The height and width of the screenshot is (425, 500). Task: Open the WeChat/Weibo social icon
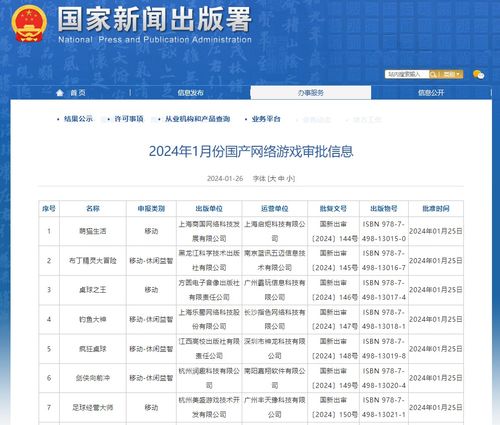478,74
